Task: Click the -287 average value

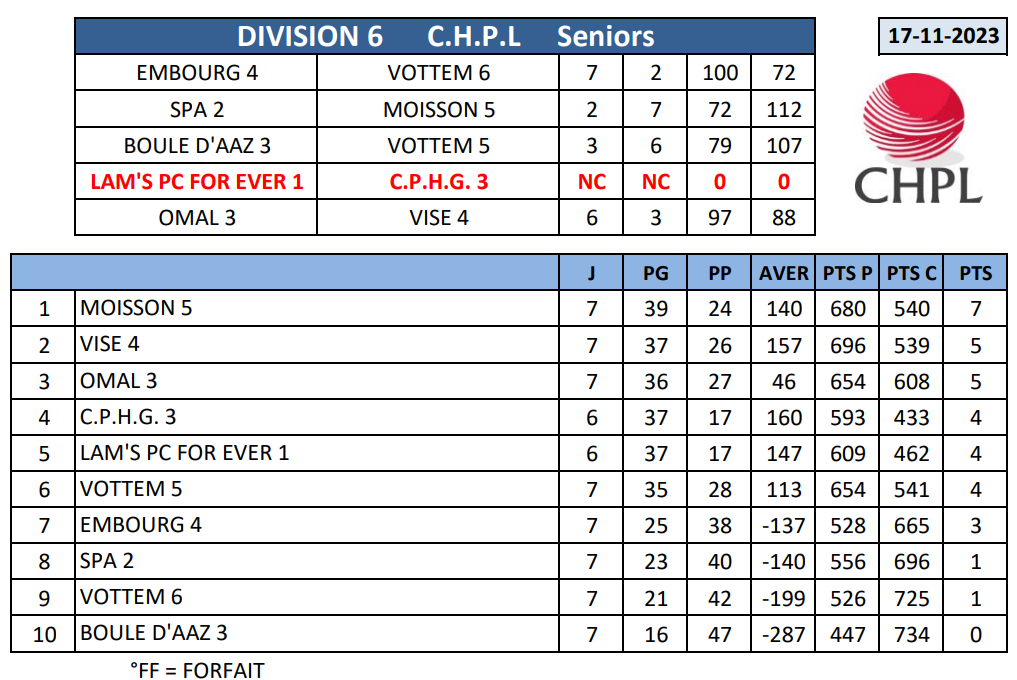Action: pyautogui.click(x=783, y=634)
